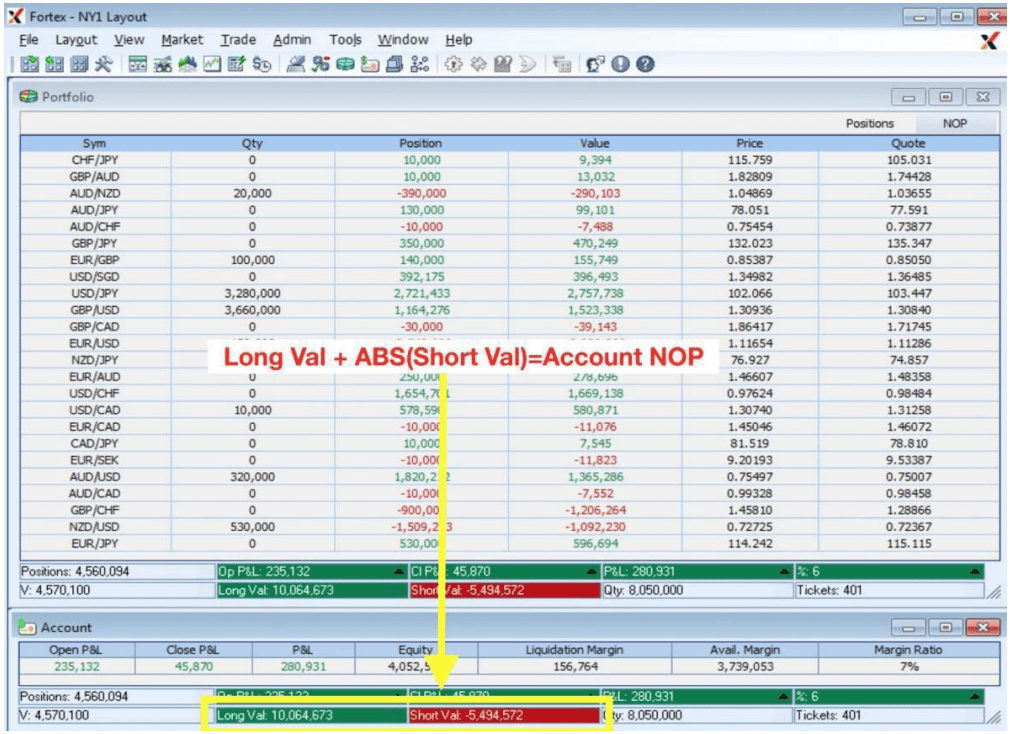Sort by the Qty column header
This screenshot has width=1010, height=734.
pyautogui.click(x=252, y=144)
